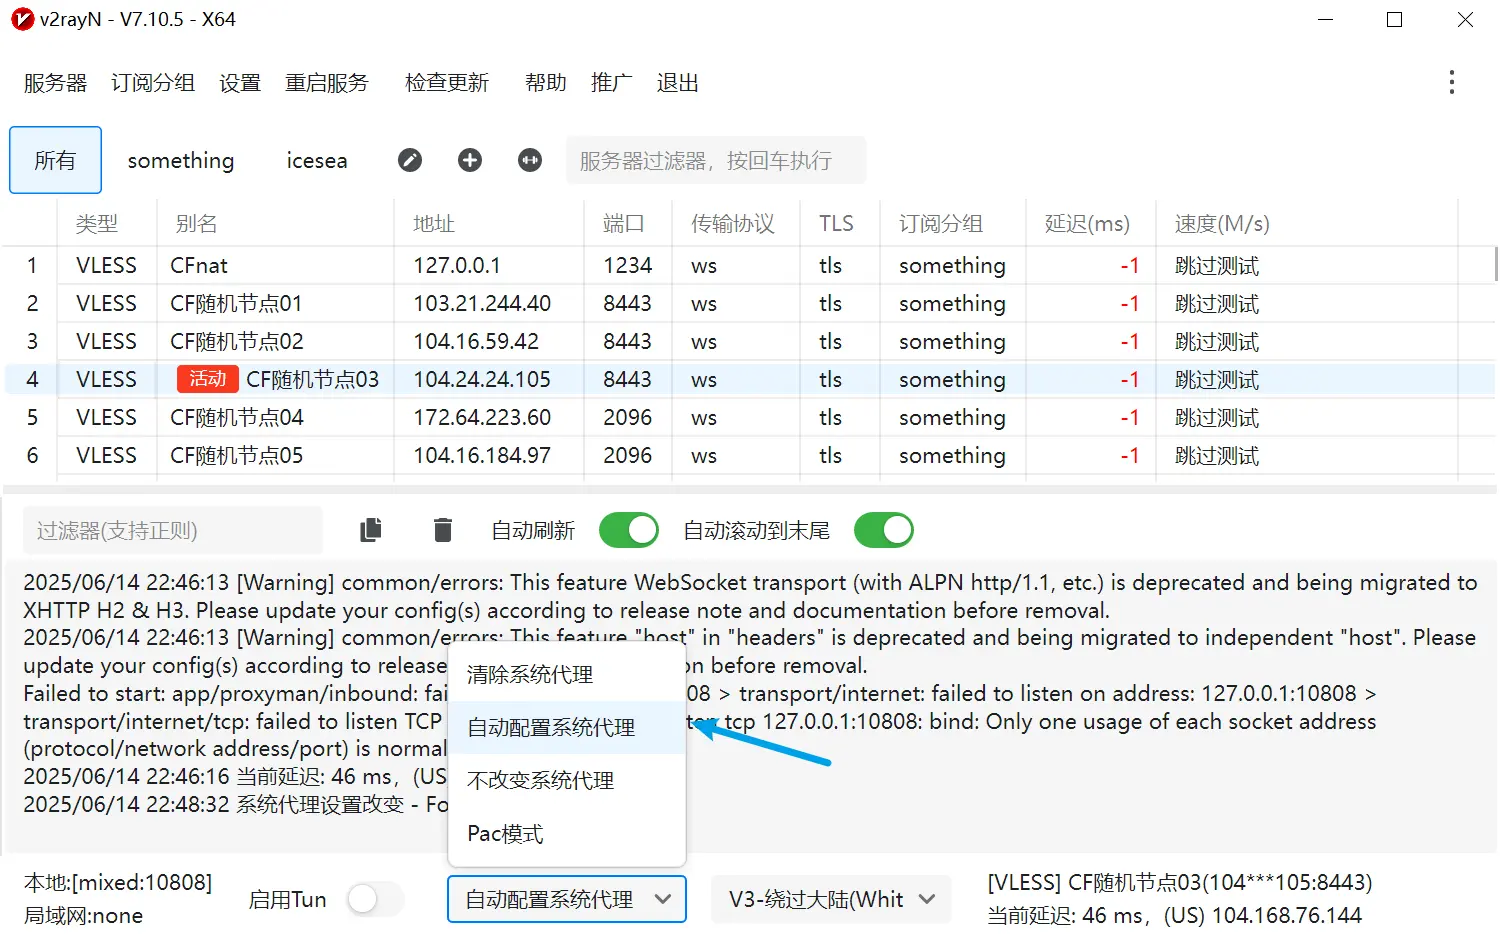
Task: Switch to the icesea tab
Action: (317, 160)
